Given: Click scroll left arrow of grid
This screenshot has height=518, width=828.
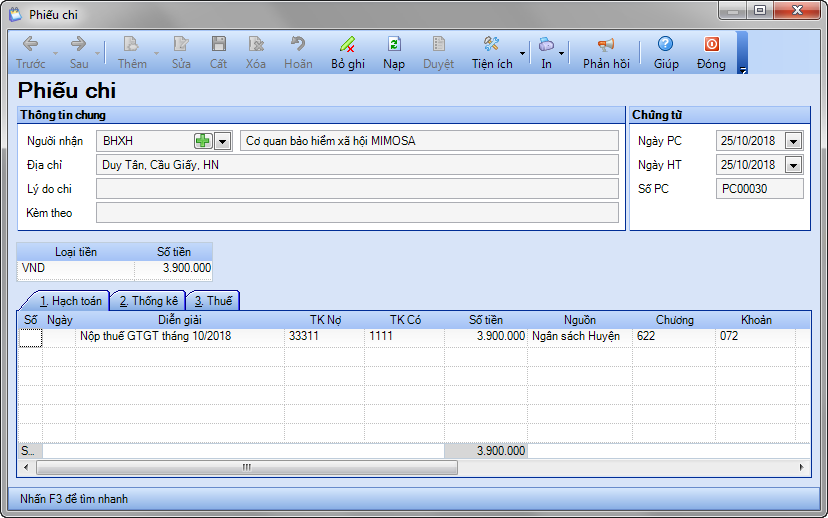Looking at the screenshot, I should click(x=26, y=467).
